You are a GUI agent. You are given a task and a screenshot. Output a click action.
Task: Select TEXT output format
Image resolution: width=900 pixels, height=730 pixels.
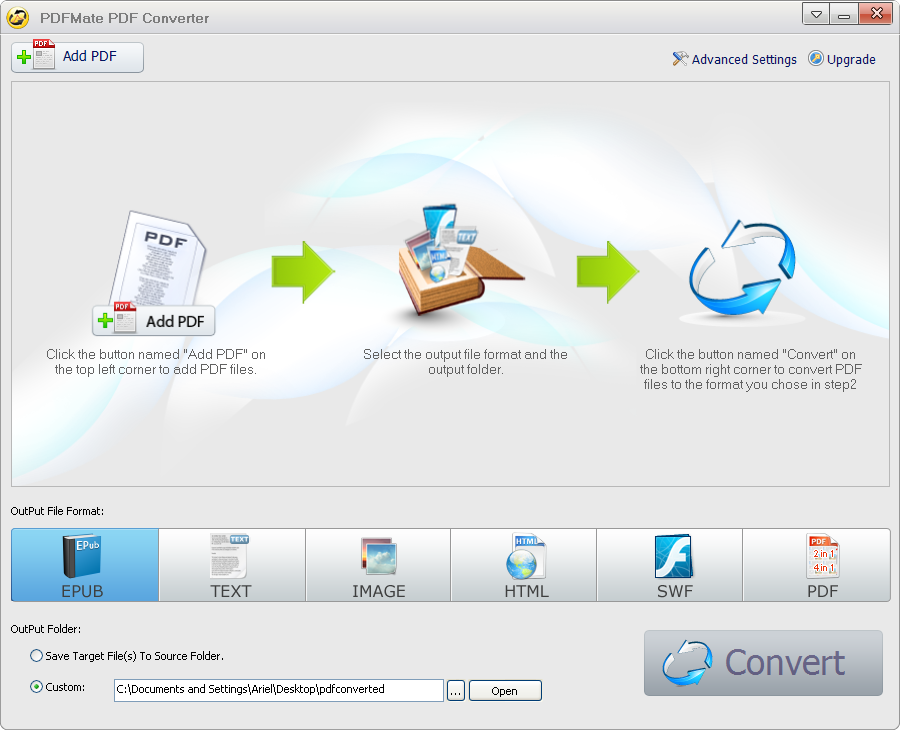232,565
